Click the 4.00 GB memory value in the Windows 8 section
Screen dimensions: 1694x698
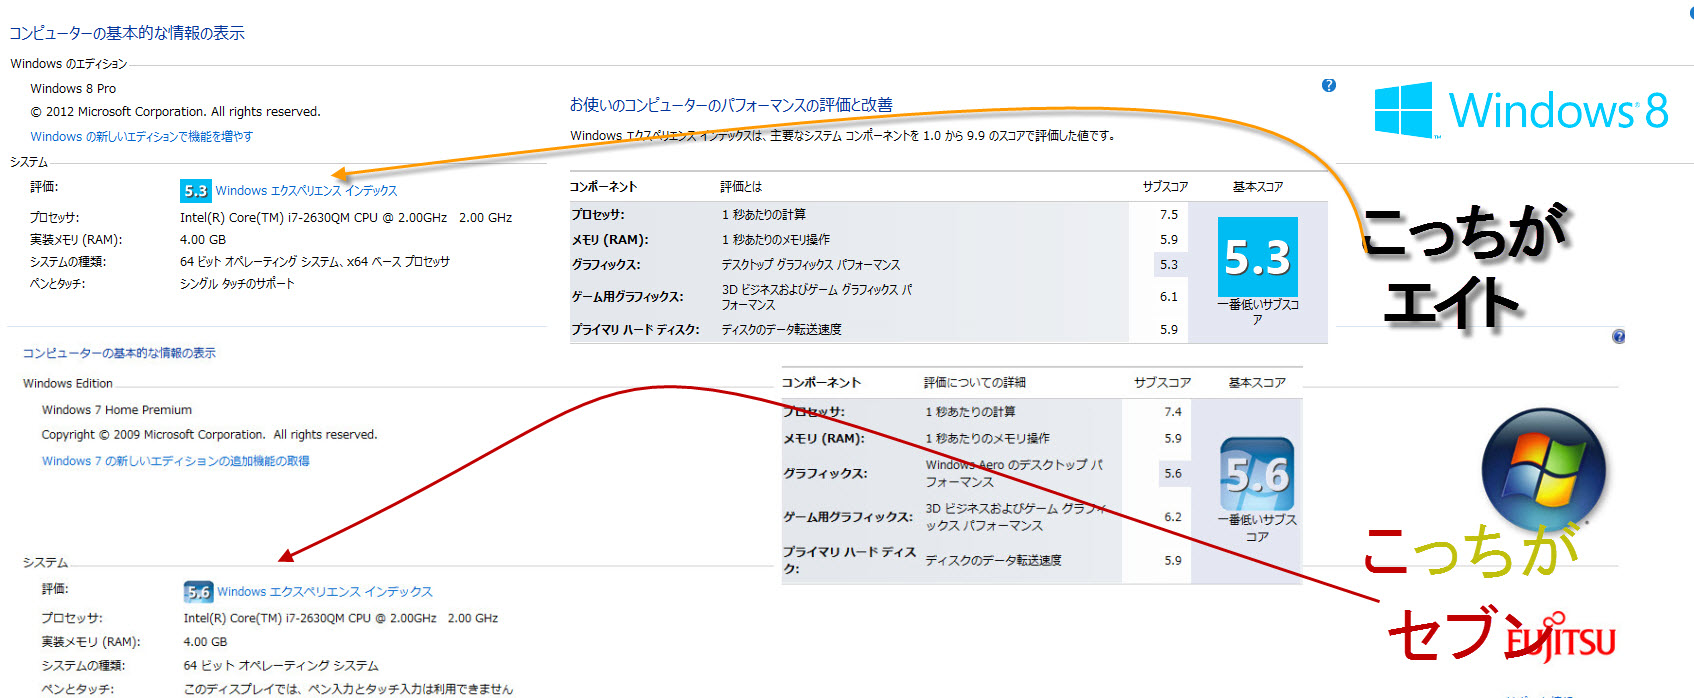[203, 240]
